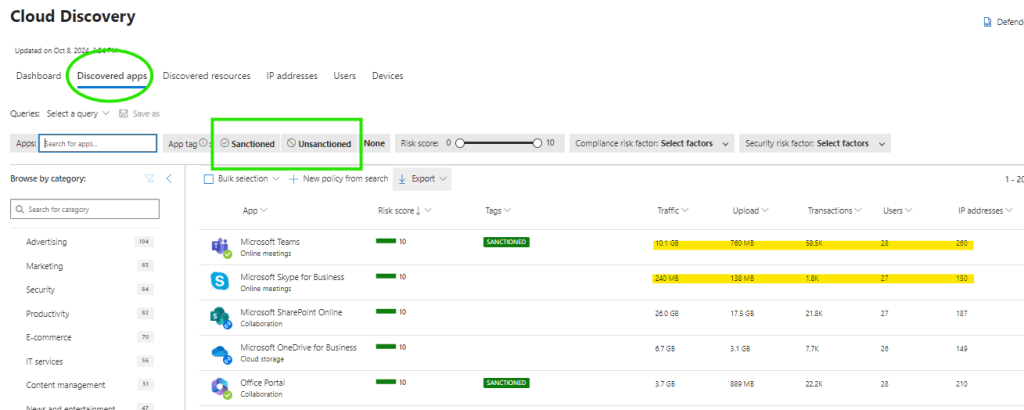Screen dimensions: 1024x410
Task: Toggle the None app tag filter
Action: [x=374, y=143]
